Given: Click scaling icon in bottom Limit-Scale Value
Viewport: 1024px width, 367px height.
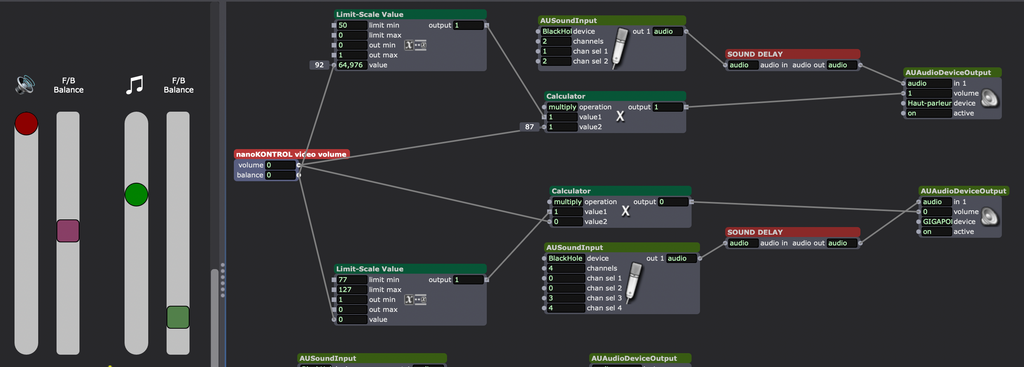Looking at the screenshot, I should [415, 299].
